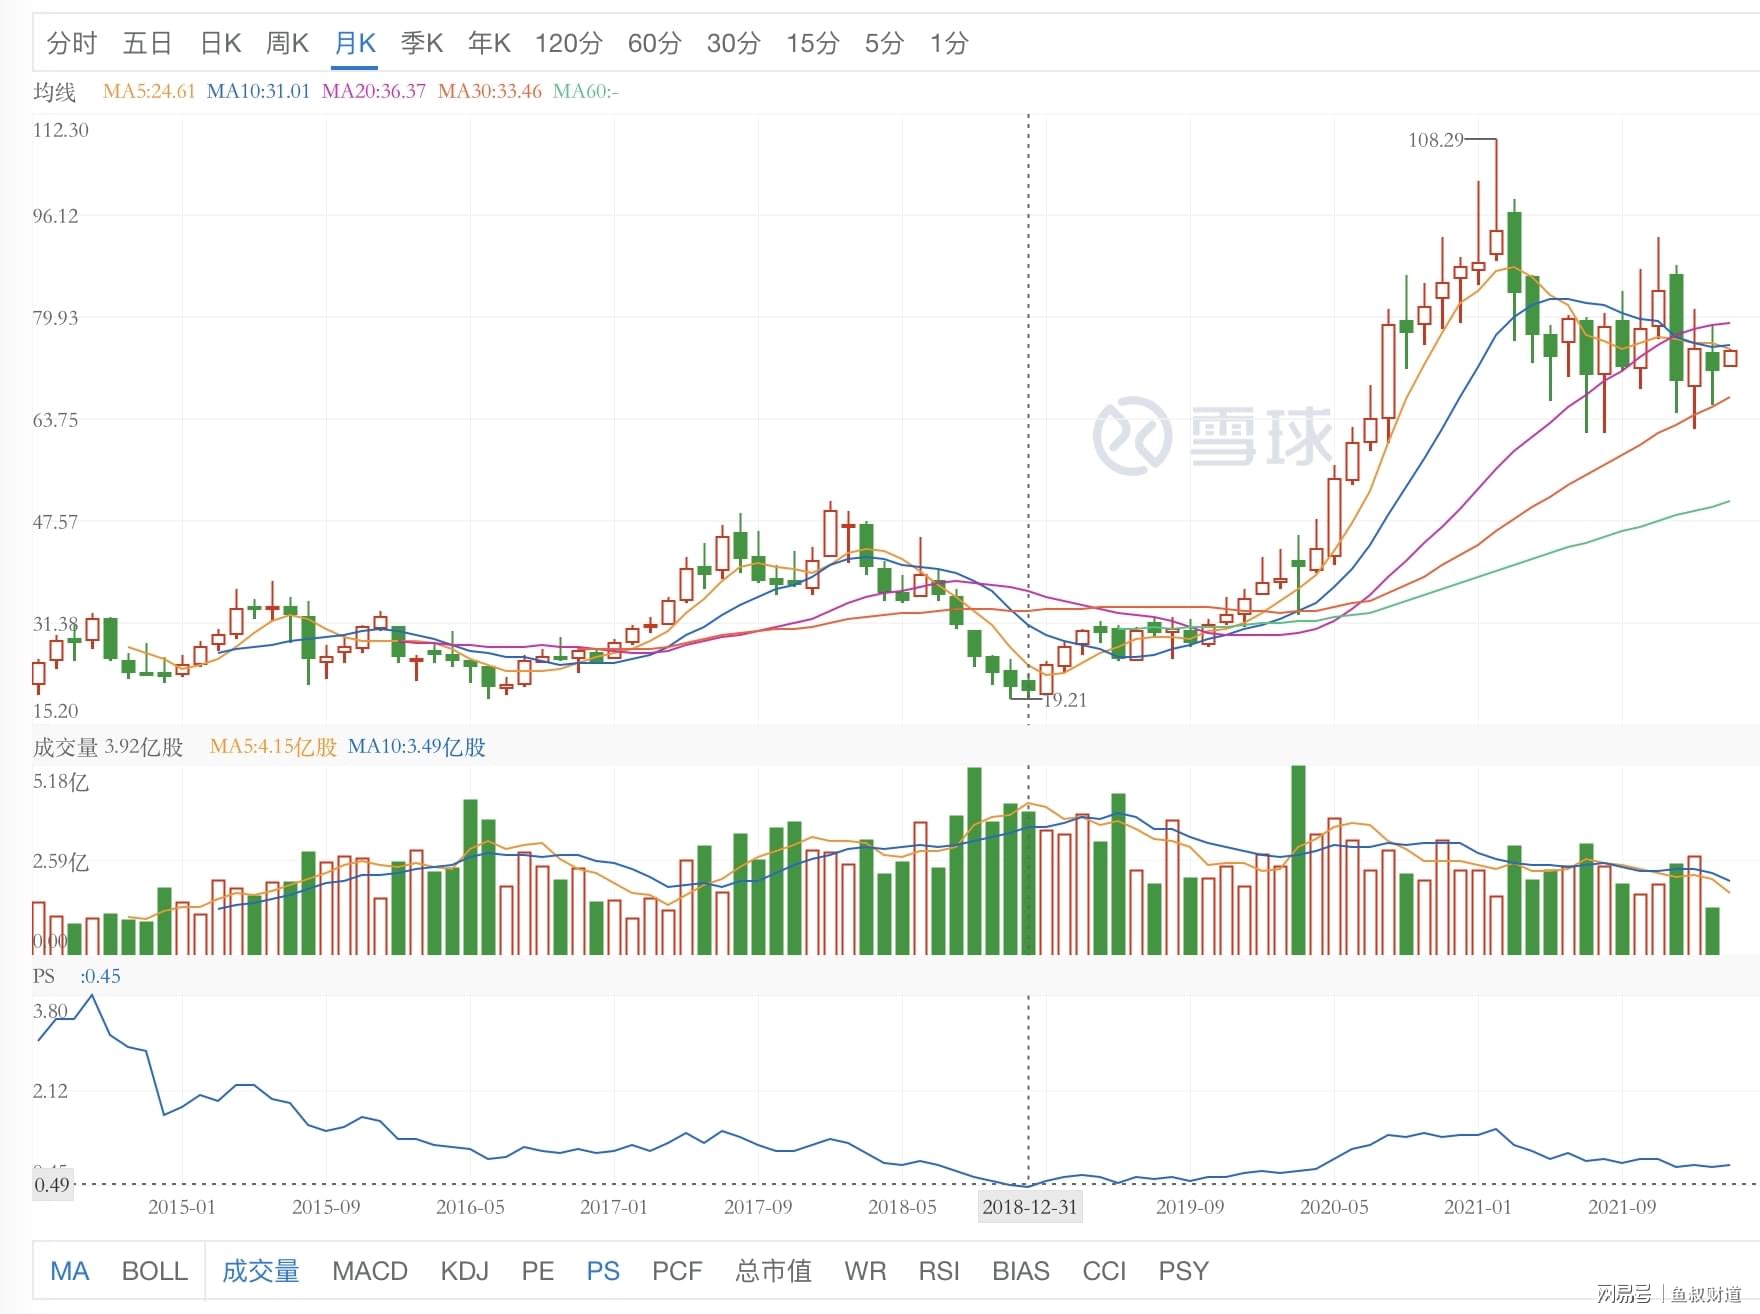Click the MA10:31.01 legend value

point(258,91)
